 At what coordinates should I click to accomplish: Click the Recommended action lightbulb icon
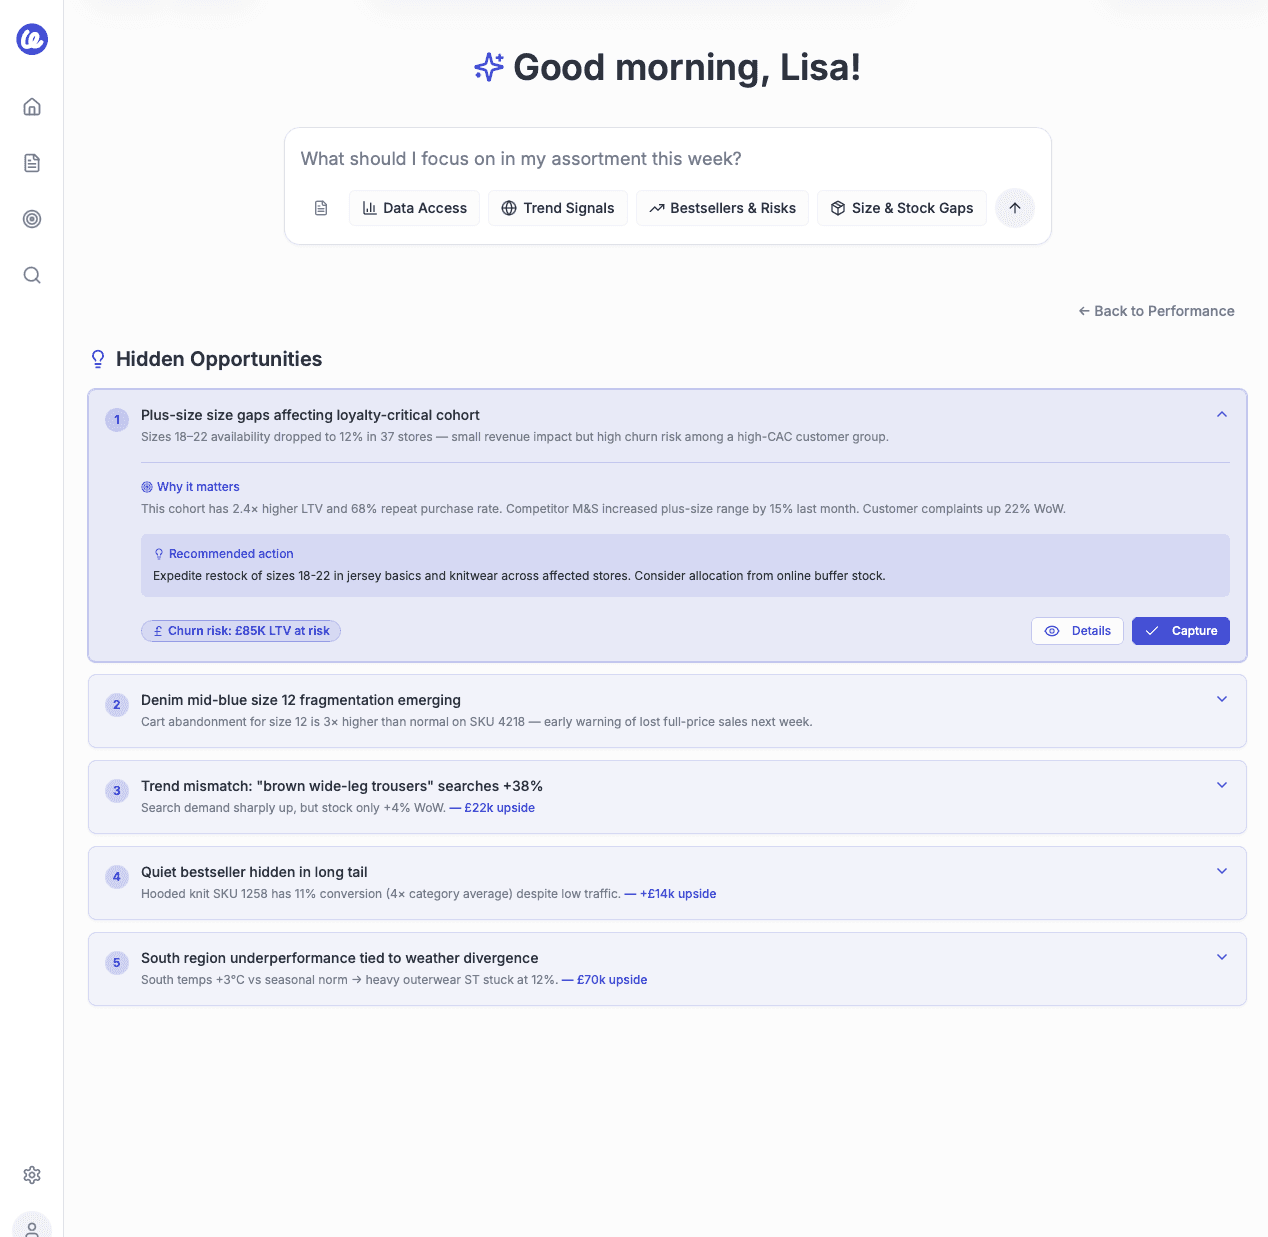pyautogui.click(x=159, y=554)
